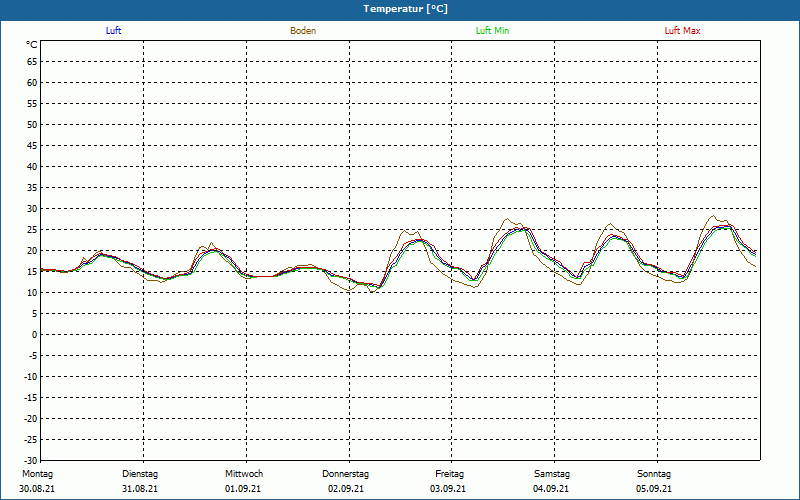Viewport: 800px width, 500px height.
Task: Click the '°C' axis unit label
Action: (32, 45)
